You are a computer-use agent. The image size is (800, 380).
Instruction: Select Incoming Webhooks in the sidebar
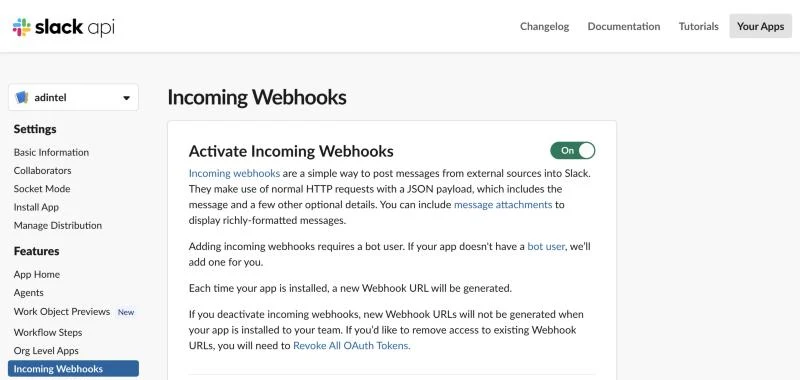(73, 369)
